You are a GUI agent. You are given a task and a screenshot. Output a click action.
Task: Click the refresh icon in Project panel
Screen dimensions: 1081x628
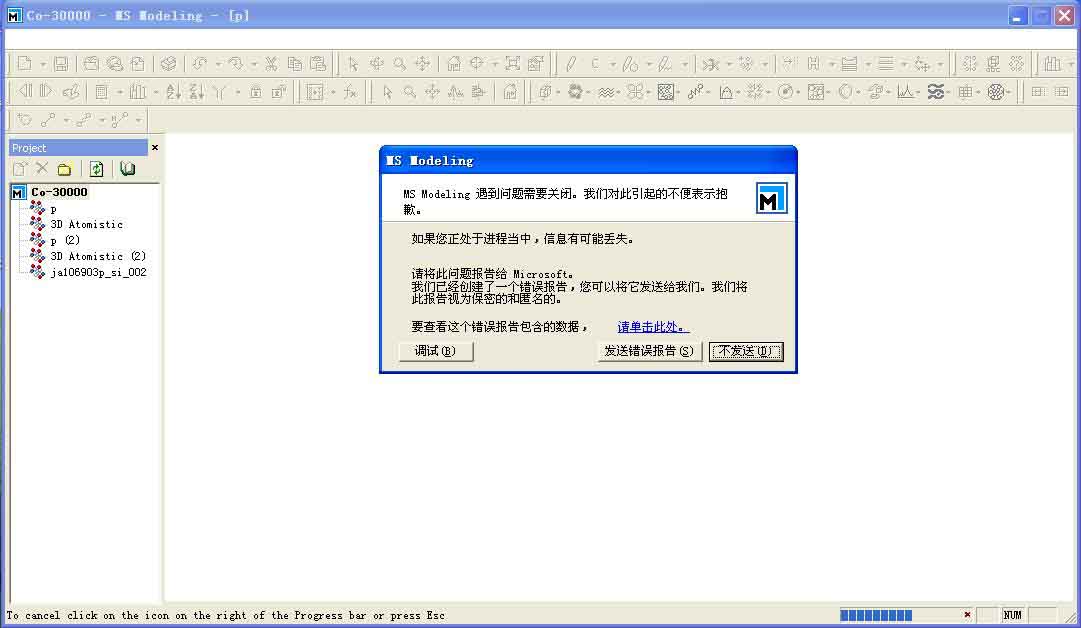pos(97,169)
